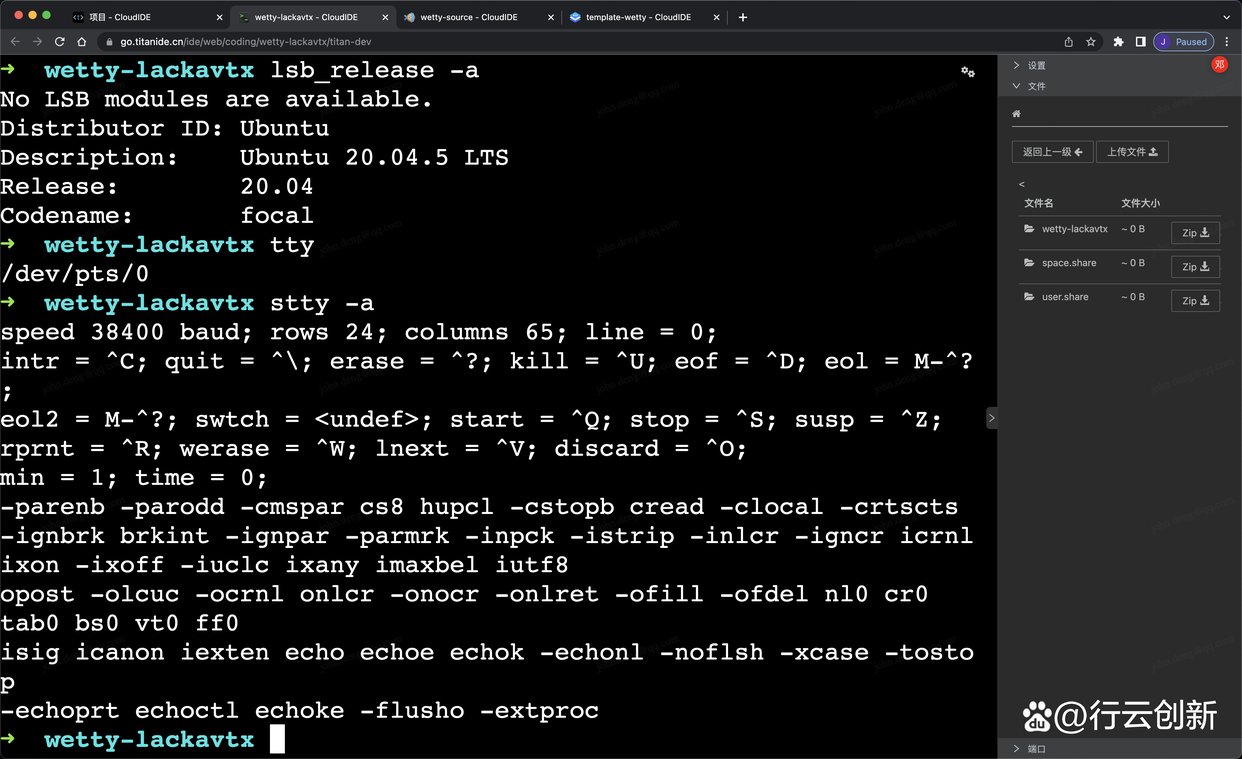The height and width of the screenshot is (759, 1242).
Task: Click the Zip download for user.share row
Action: point(1195,300)
